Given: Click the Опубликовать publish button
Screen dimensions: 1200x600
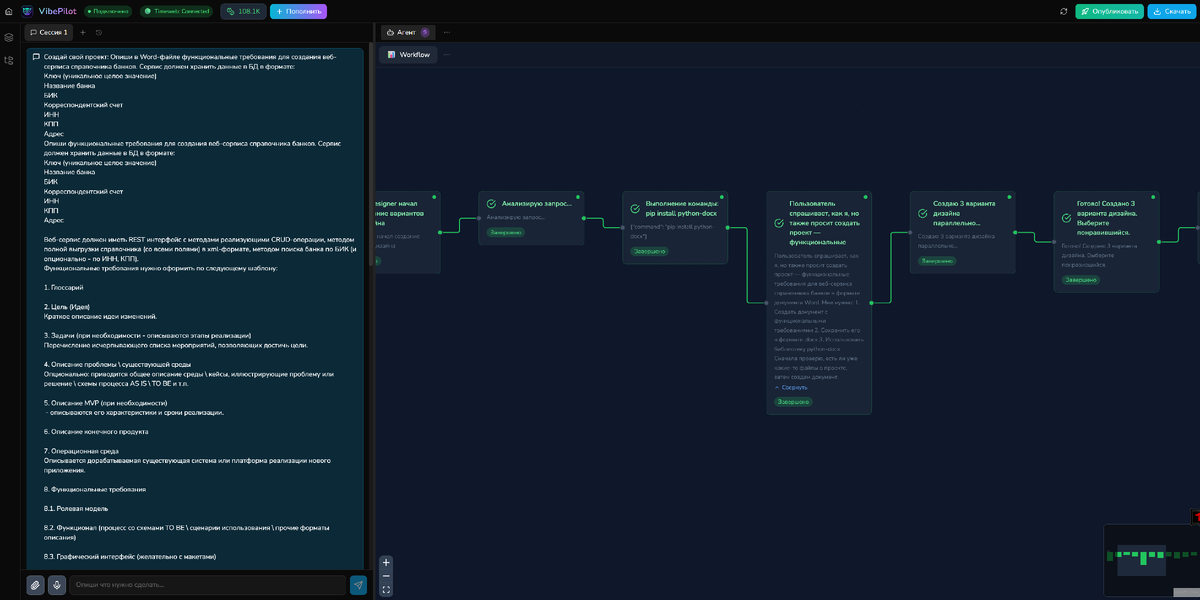Looking at the screenshot, I should pos(1109,11).
